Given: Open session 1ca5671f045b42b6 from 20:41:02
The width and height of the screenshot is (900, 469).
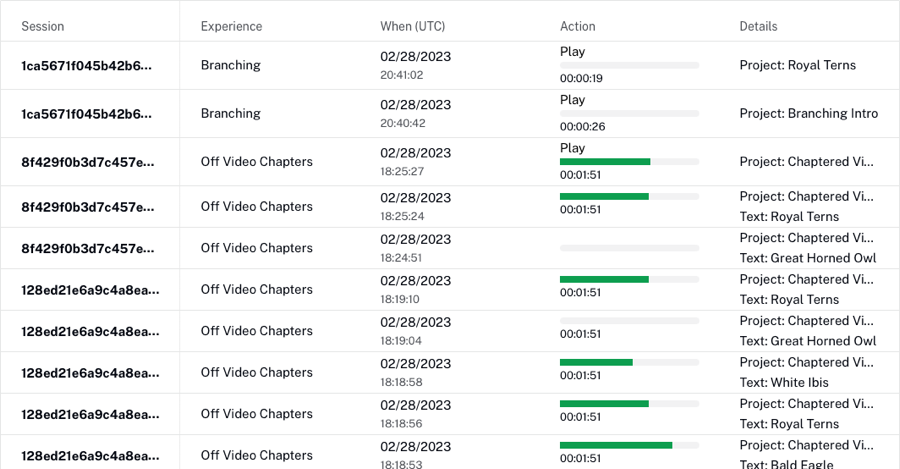Looking at the screenshot, I should pyautogui.click(x=87, y=66).
